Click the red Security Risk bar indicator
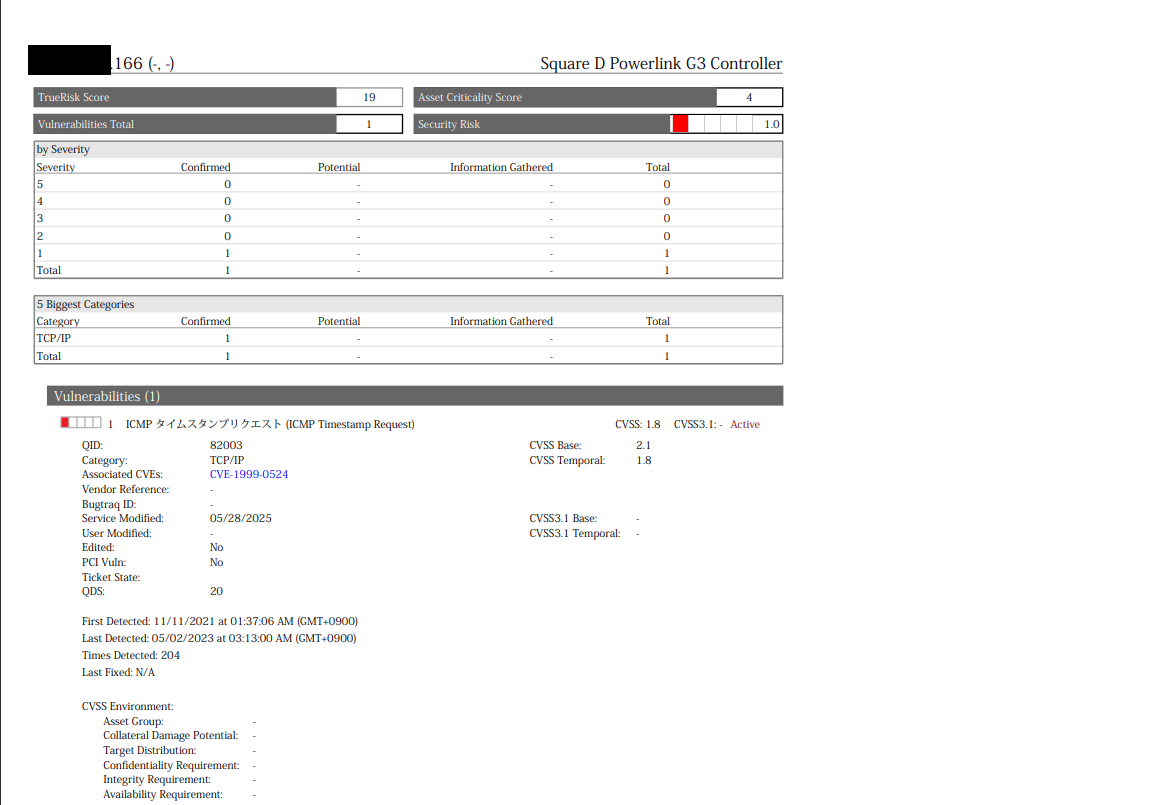Screen dimensions: 1152x805 [x=680, y=124]
